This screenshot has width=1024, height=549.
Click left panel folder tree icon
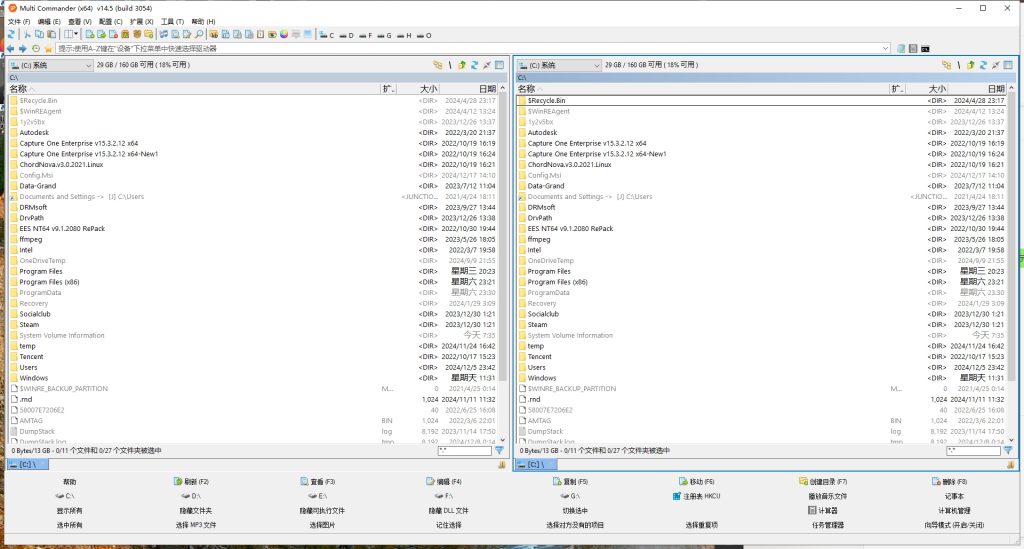tap(438, 65)
